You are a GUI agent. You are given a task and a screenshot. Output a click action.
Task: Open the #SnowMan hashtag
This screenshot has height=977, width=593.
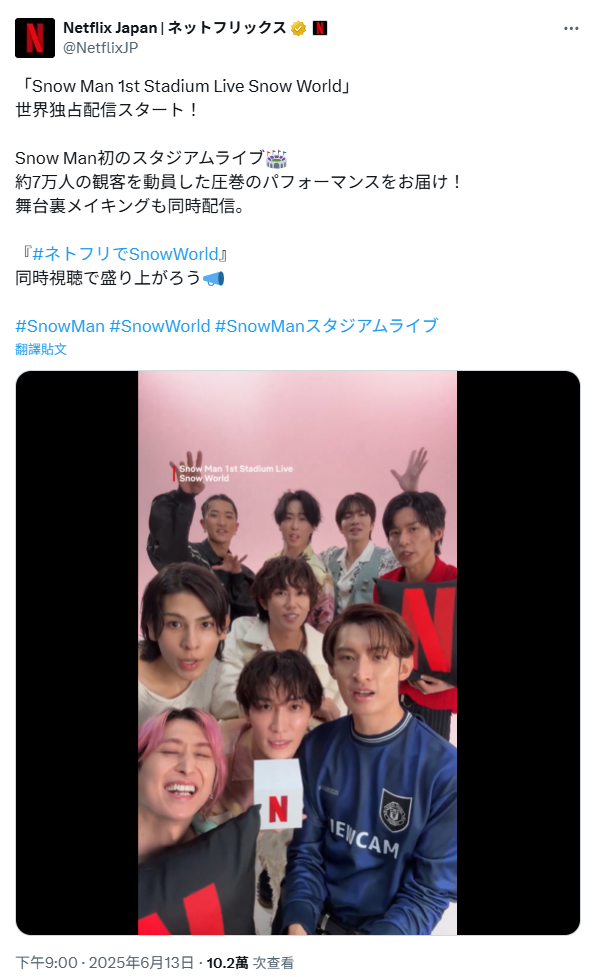coord(60,326)
